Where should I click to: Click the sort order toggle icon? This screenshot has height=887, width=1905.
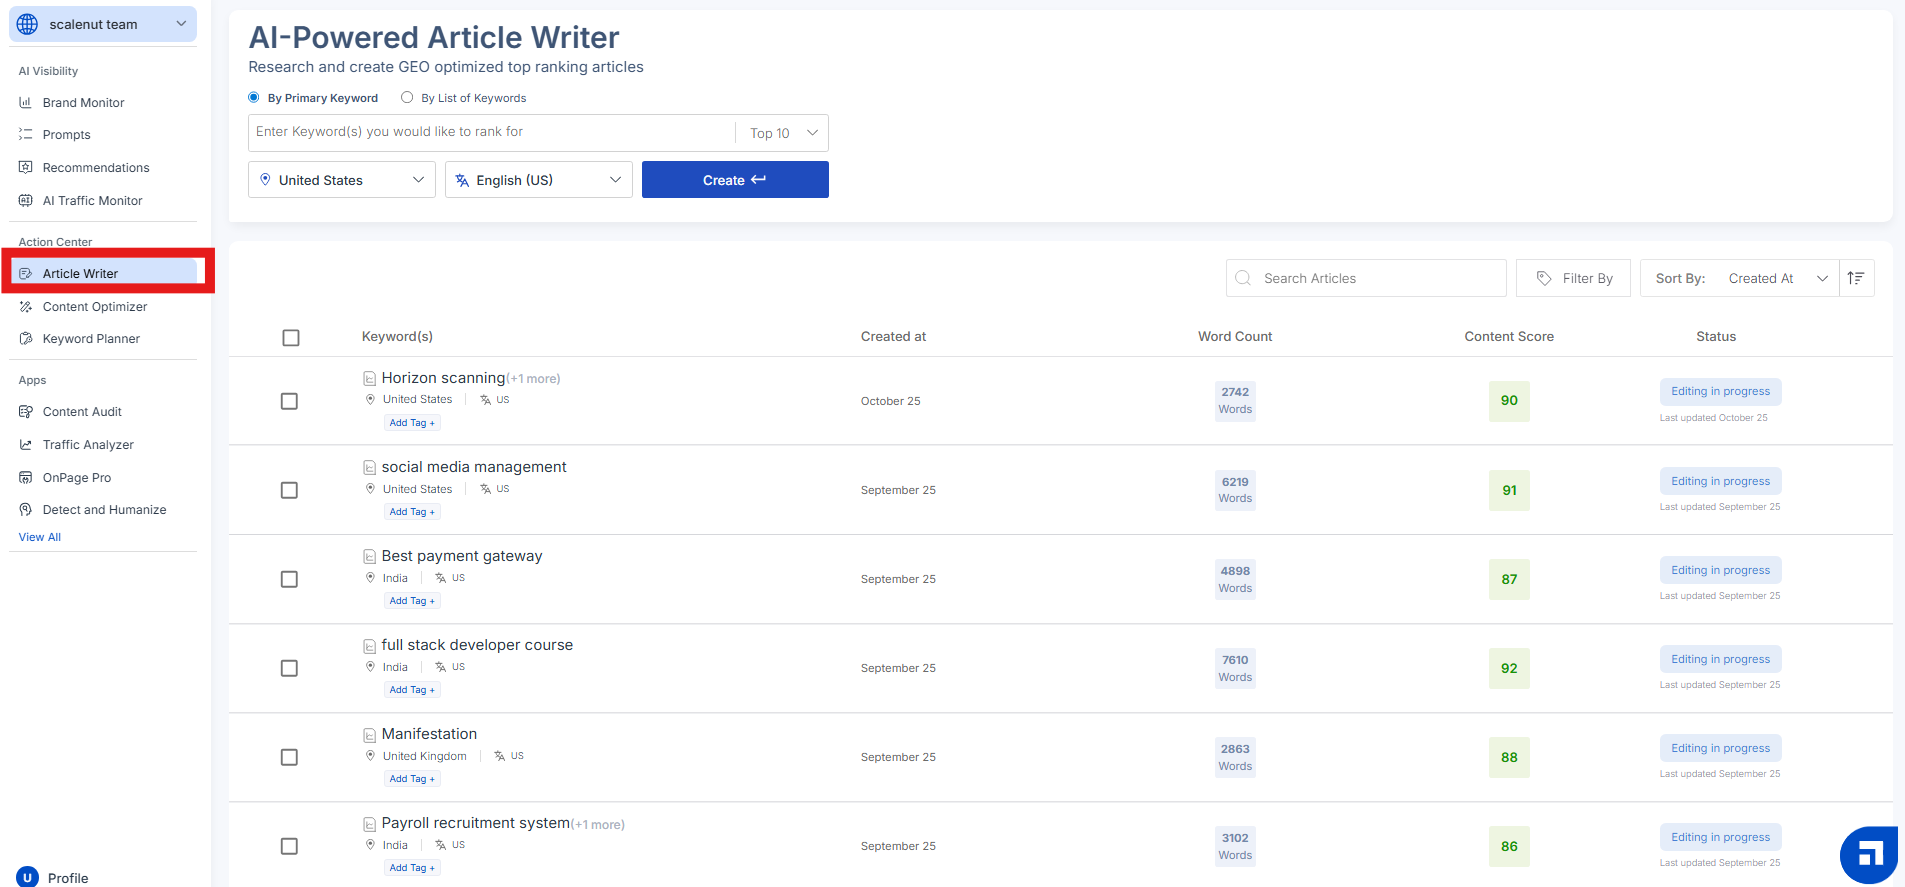pyautogui.click(x=1856, y=278)
